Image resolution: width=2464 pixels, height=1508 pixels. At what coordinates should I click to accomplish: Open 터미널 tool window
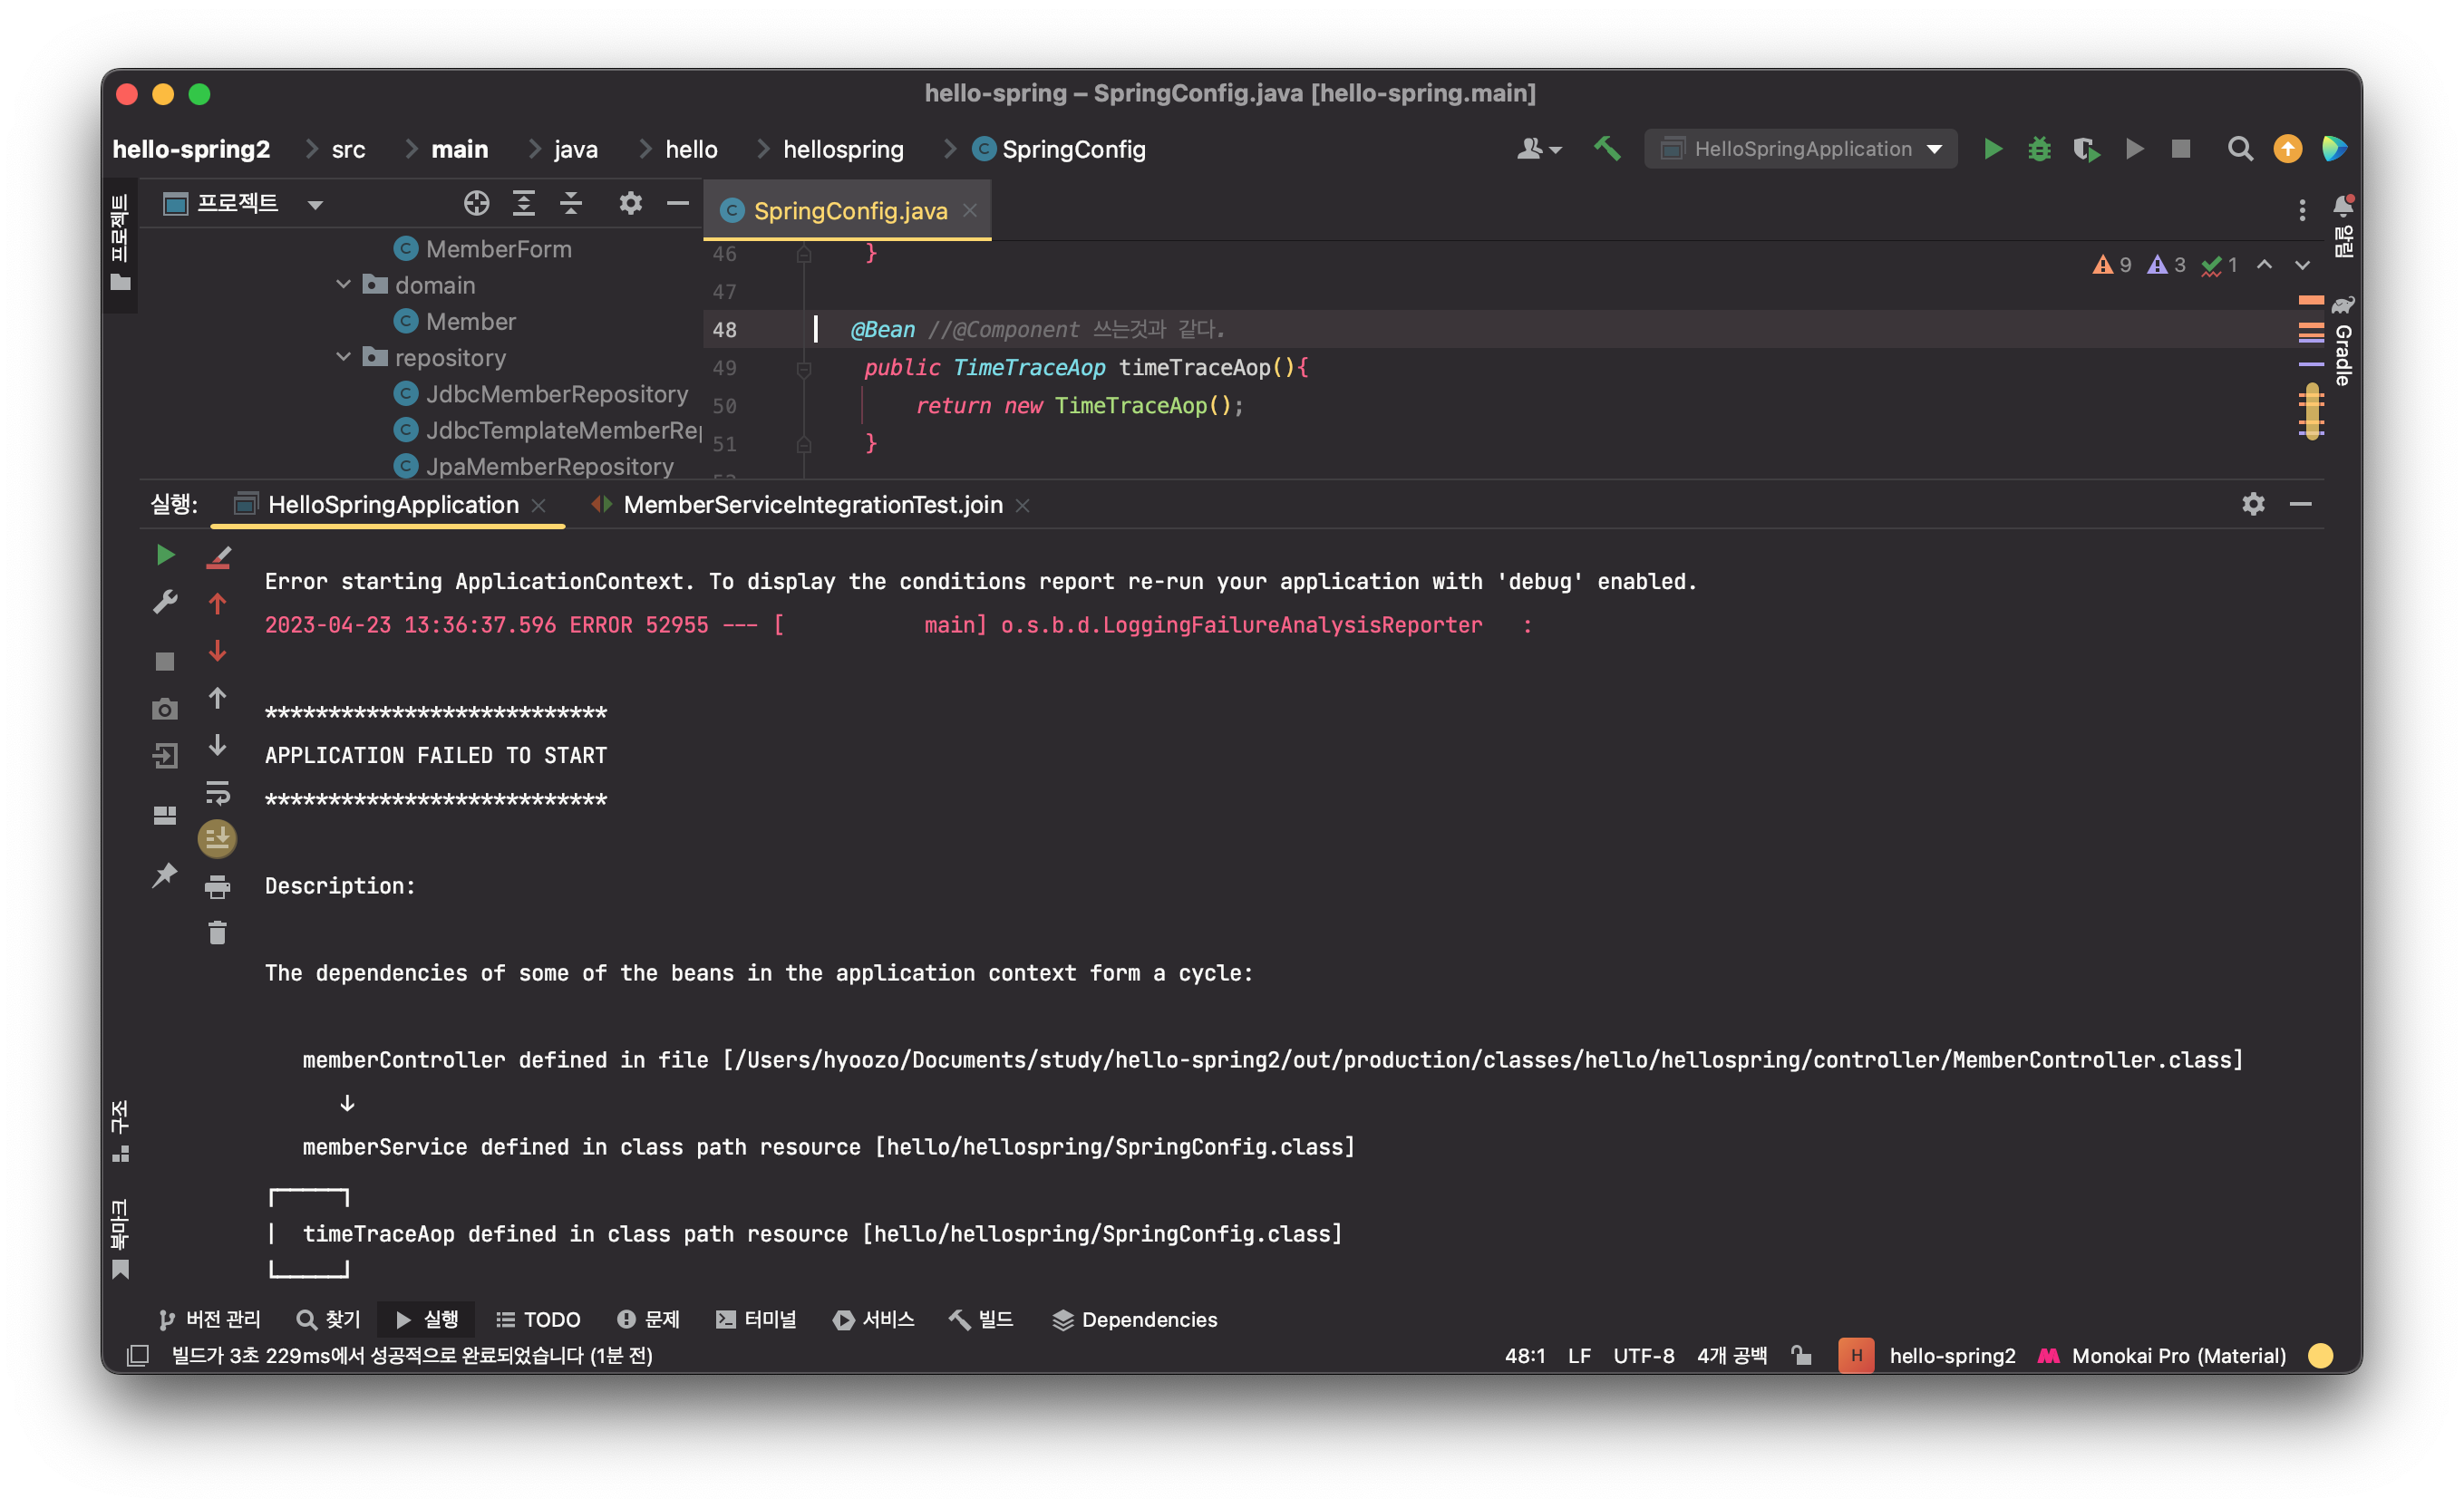pos(757,1319)
